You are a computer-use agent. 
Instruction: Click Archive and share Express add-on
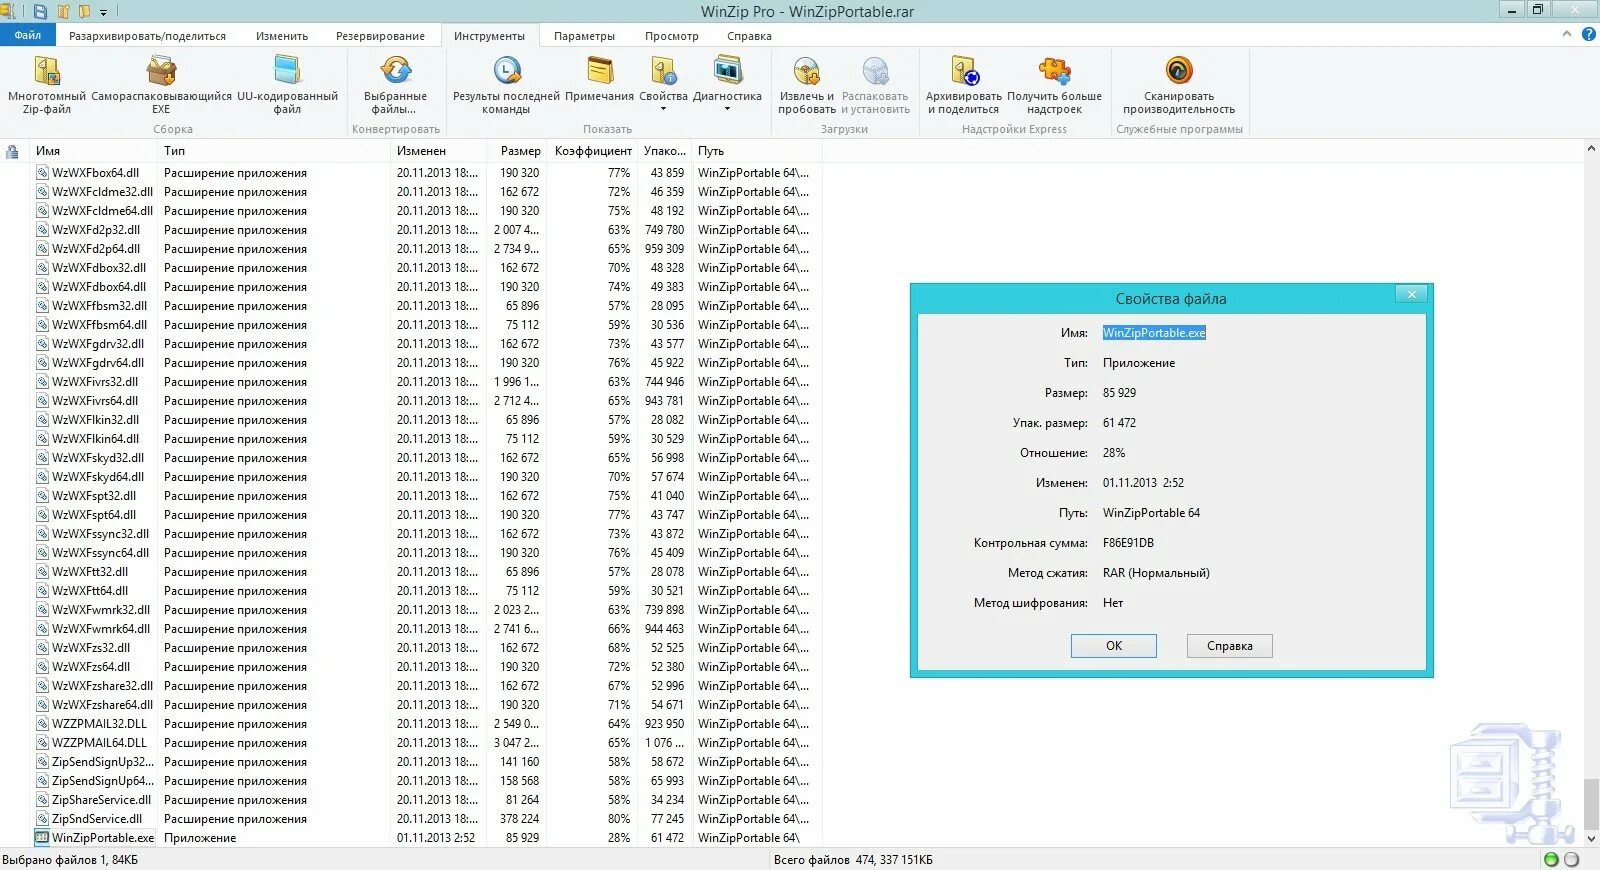(963, 86)
